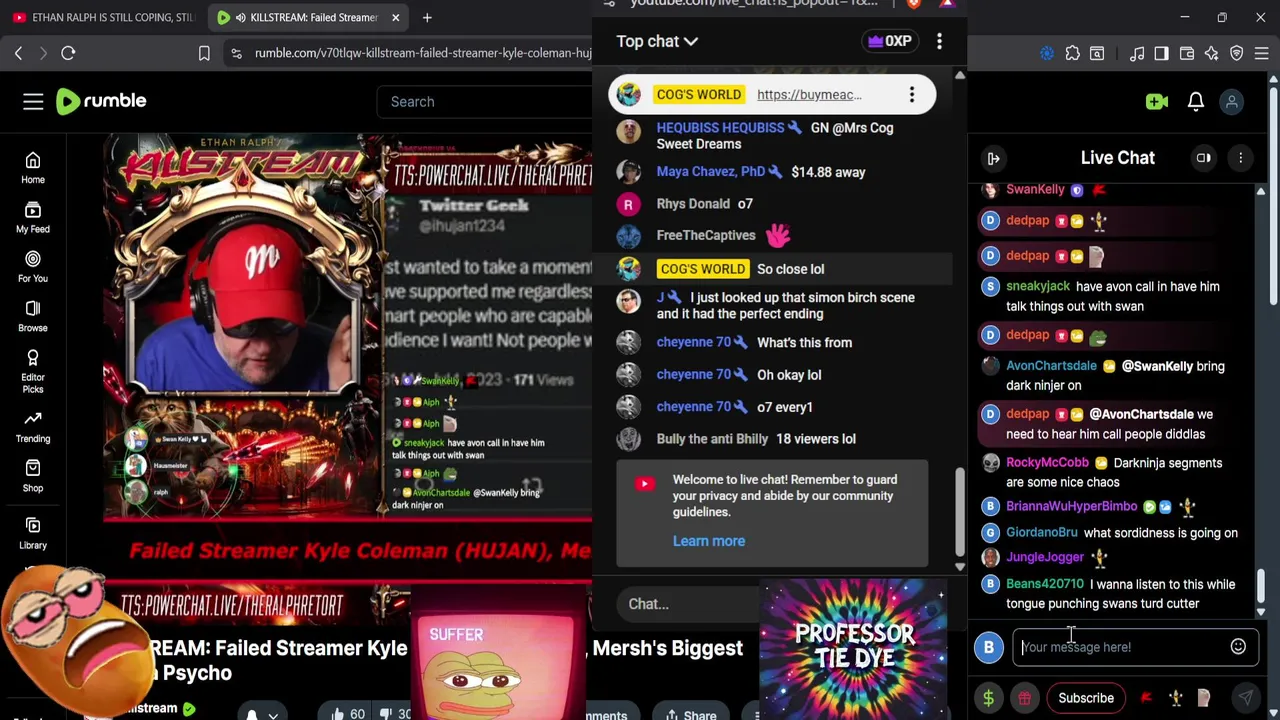
Task: Open My Feed in the sidebar
Action: pos(33,217)
